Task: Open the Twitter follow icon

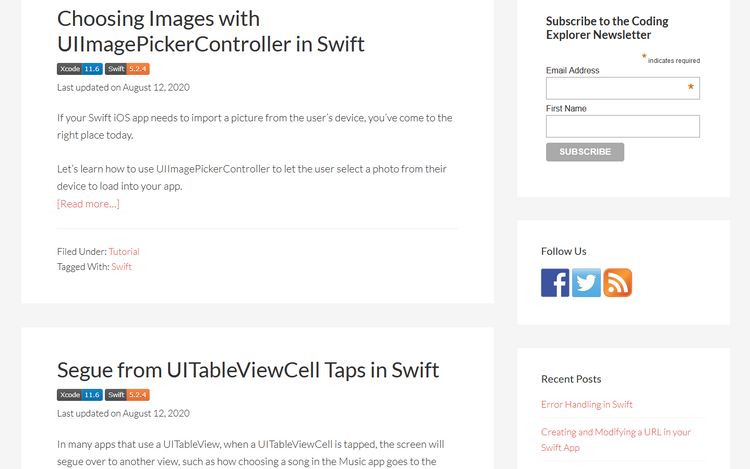Action: click(x=586, y=283)
